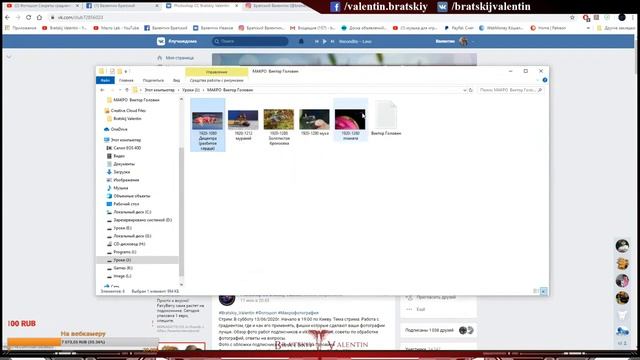Click Этот компьютер in the address path
Viewport: 640px width, 360px height.
[160, 90]
